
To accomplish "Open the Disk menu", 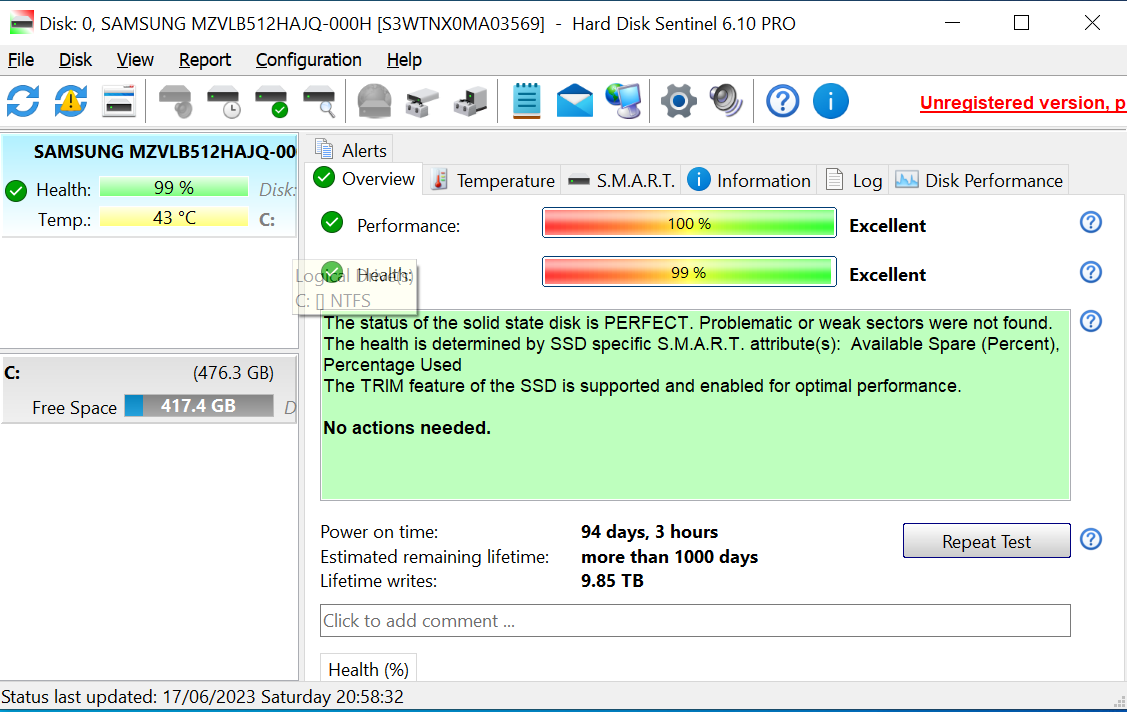I will click(x=75, y=60).
